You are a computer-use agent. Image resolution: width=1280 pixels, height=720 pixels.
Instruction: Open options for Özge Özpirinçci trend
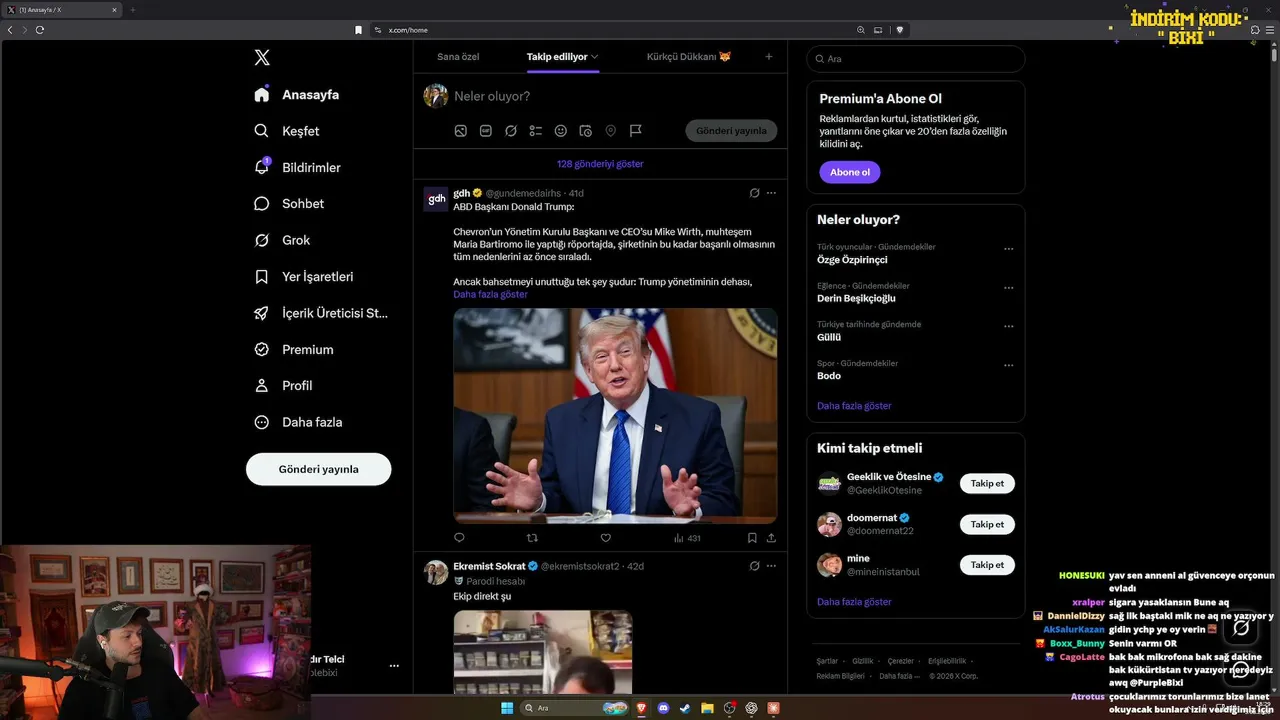pyautogui.click(x=1008, y=249)
